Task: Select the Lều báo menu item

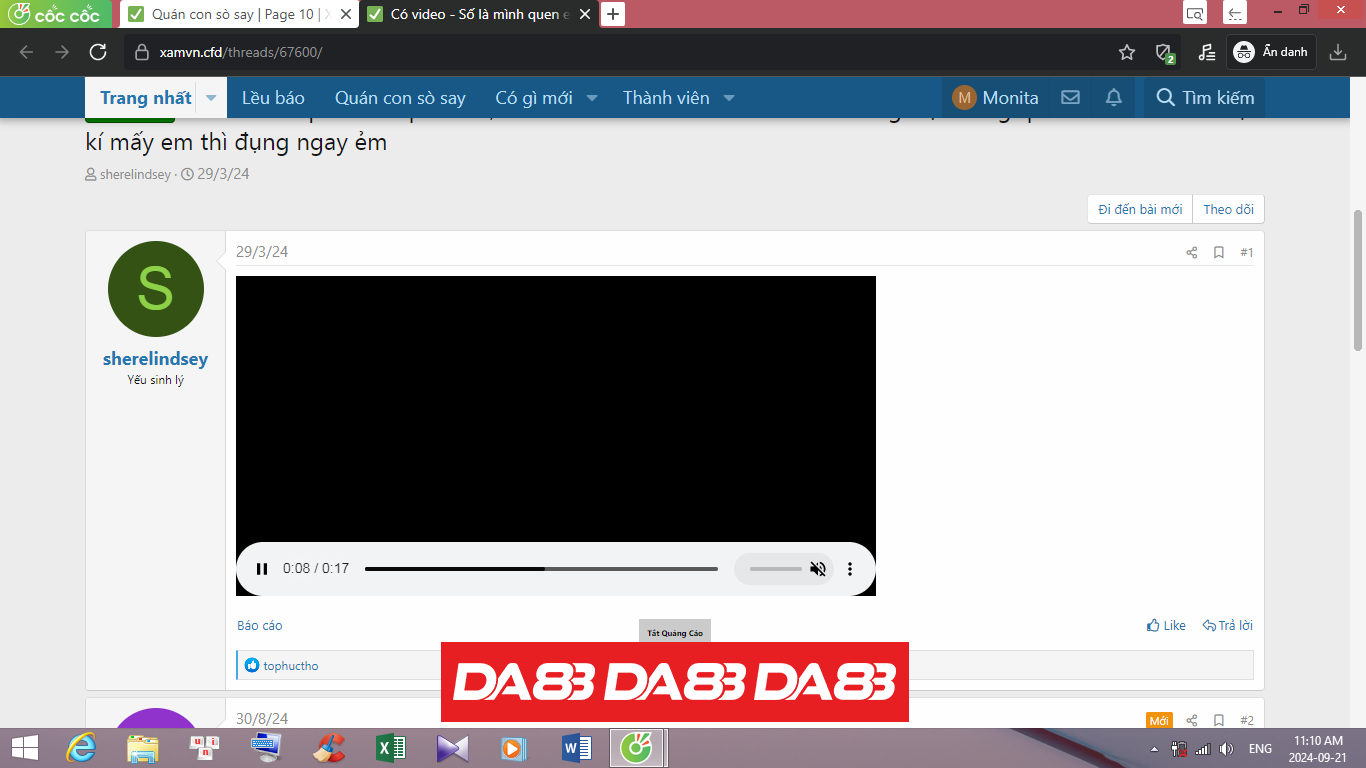Action: [x=272, y=97]
